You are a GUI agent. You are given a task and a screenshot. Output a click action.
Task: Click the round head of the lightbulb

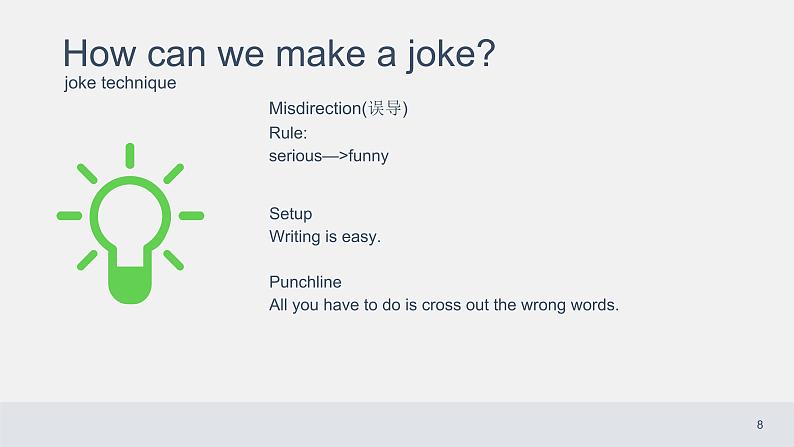tap(130, 215)
